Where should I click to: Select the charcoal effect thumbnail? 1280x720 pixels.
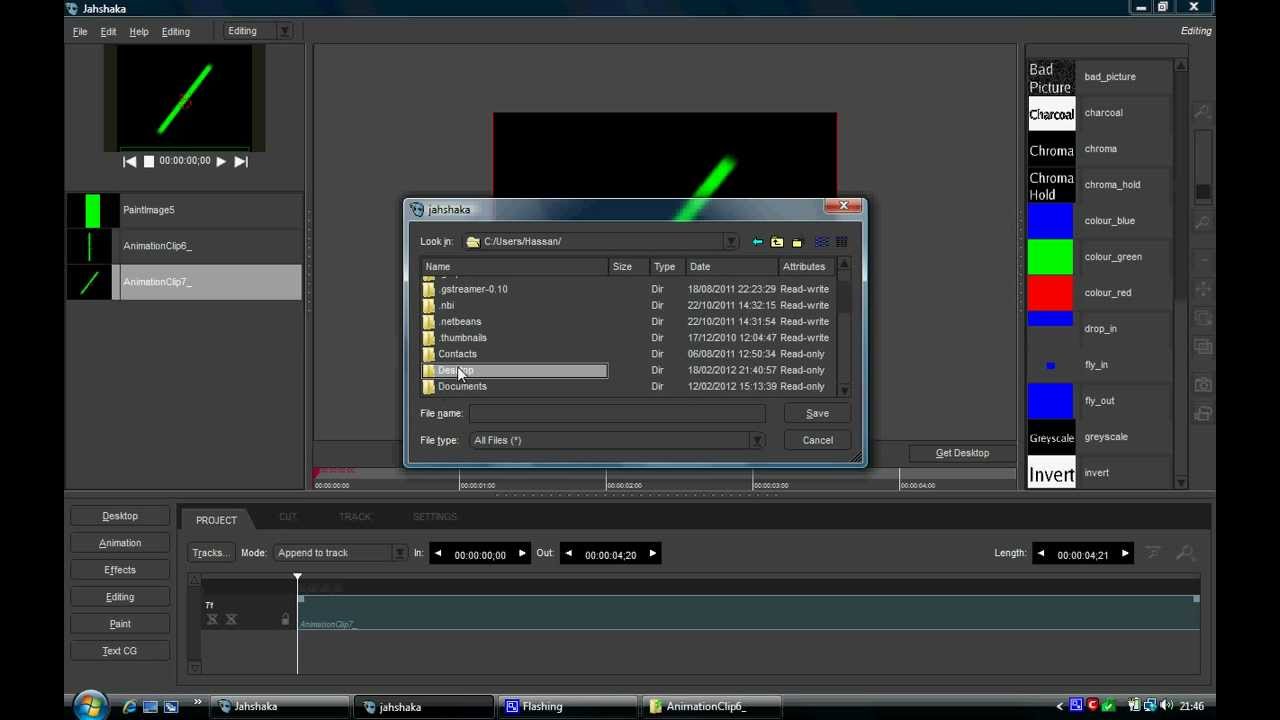(x=1051, y=113)
